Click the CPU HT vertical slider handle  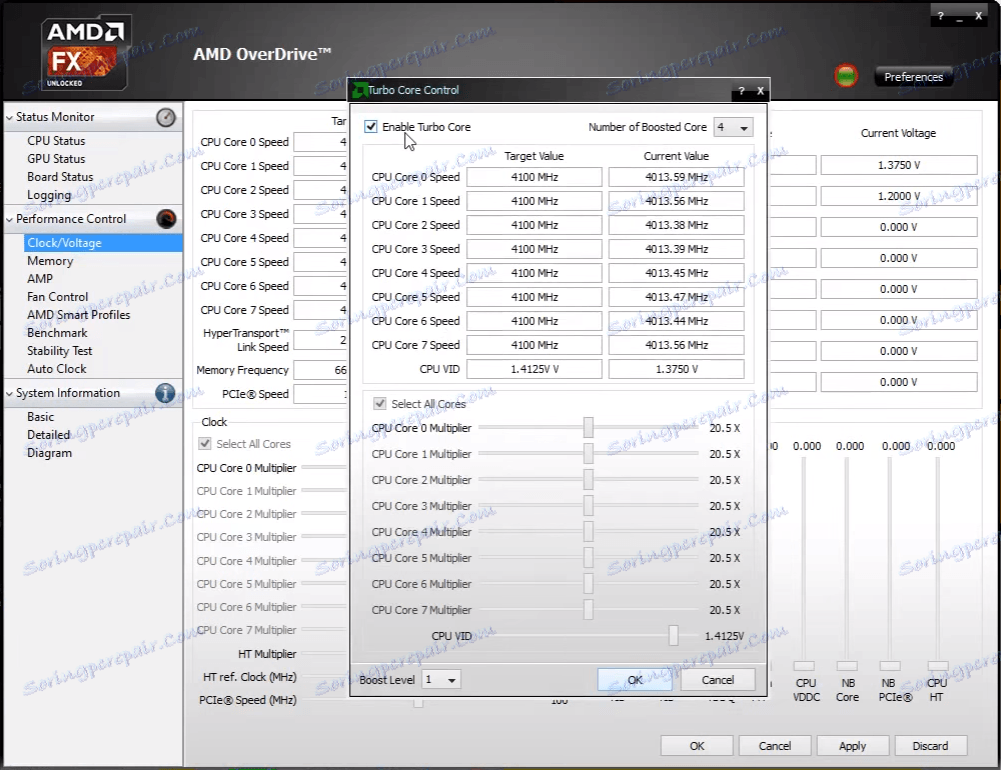click(x=938, y=666)
